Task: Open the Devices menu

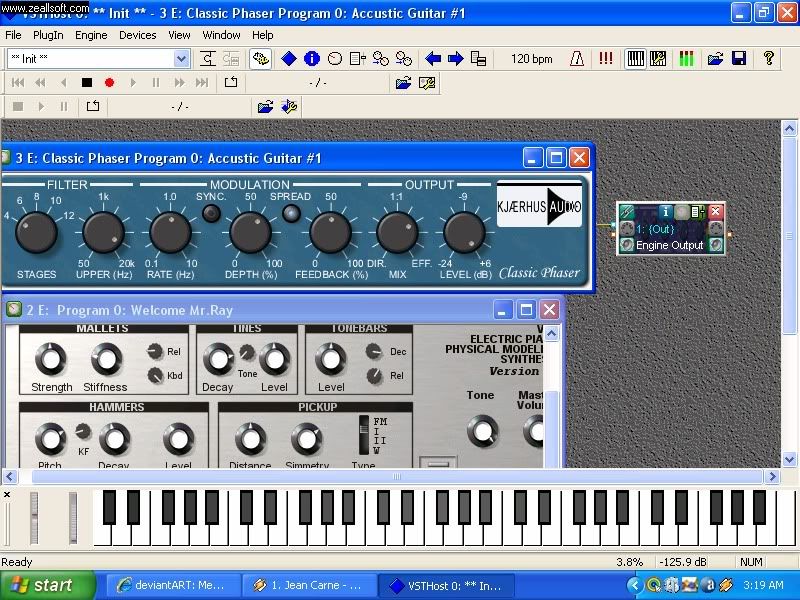Action: tap(137, 35)
